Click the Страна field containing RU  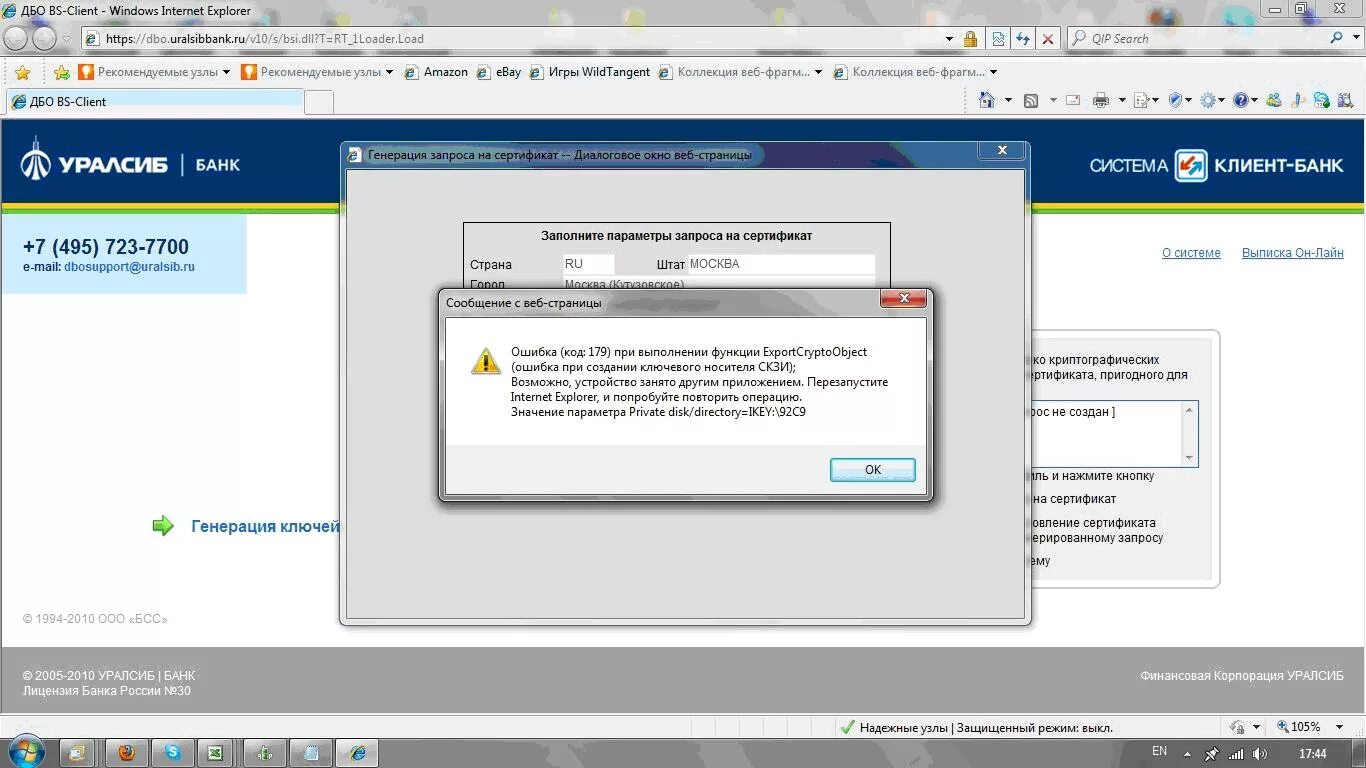589,264
